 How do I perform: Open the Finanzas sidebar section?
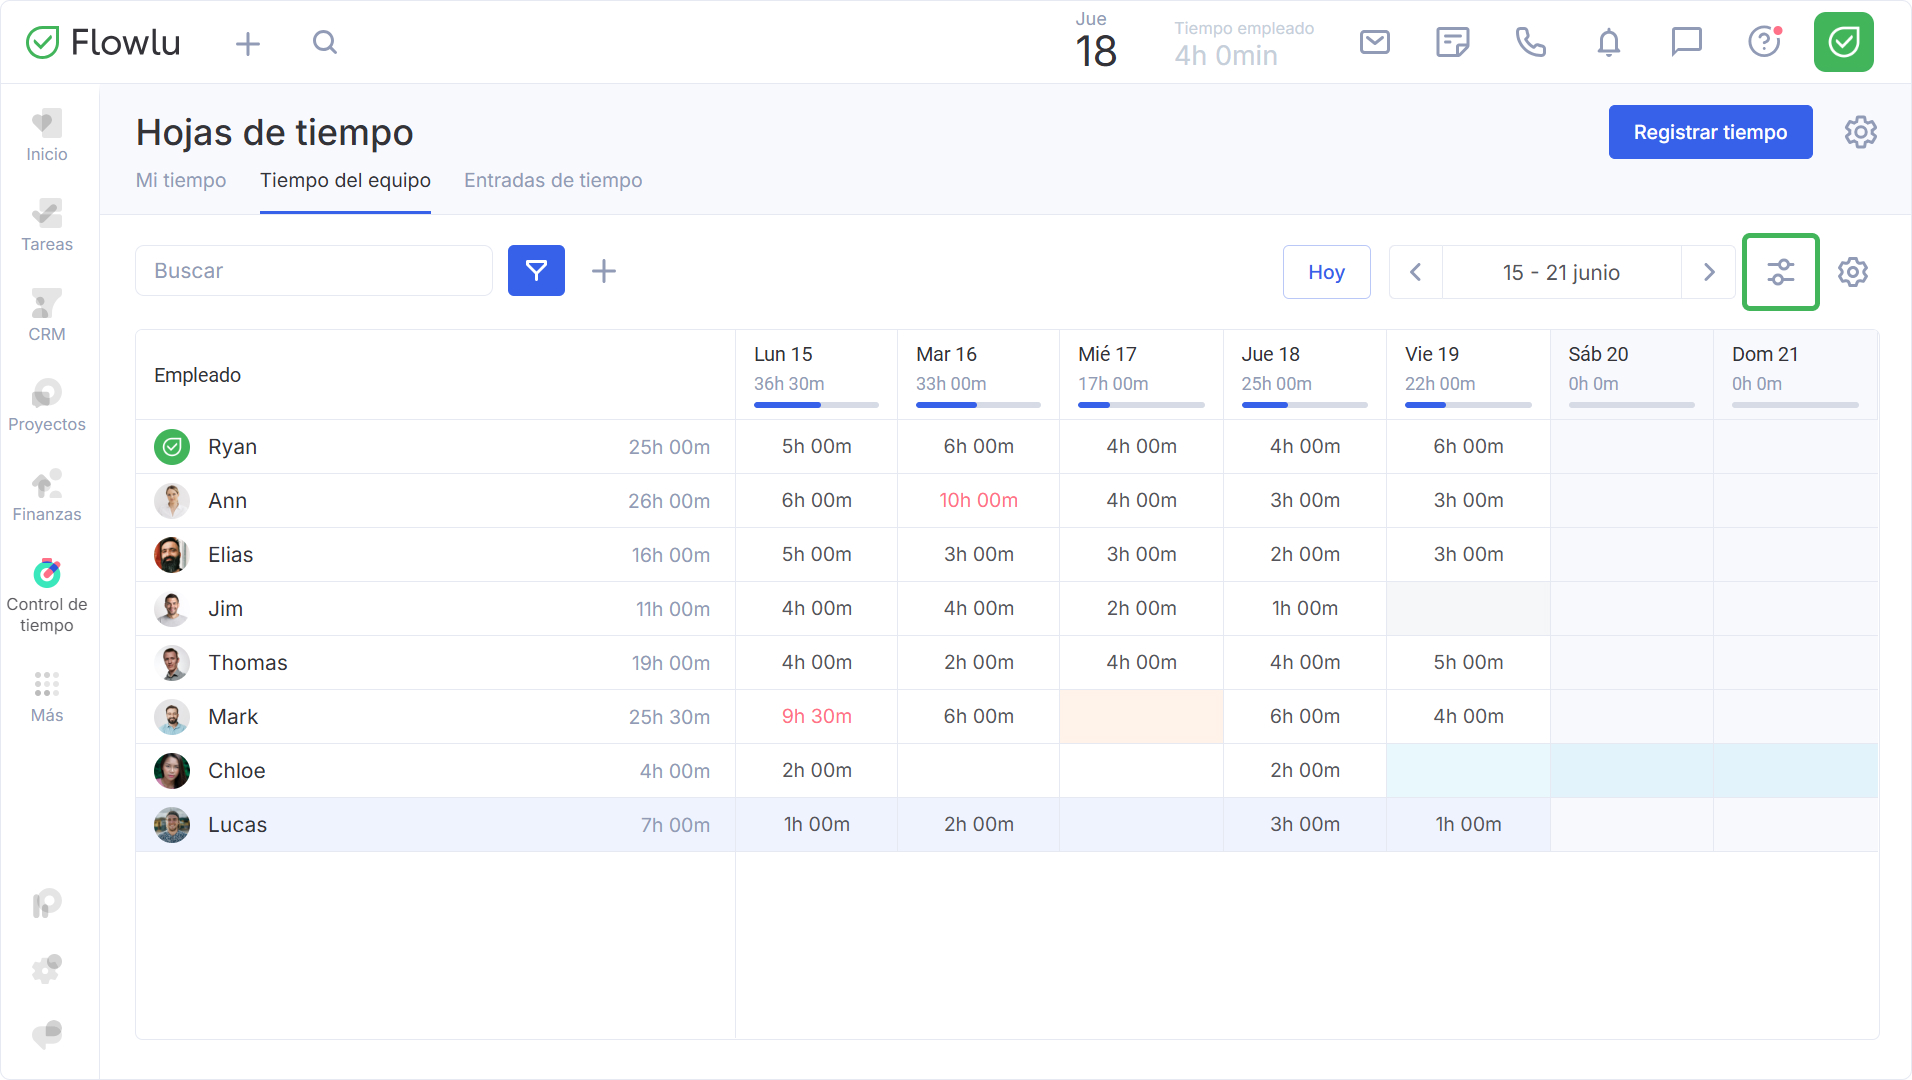(47, 495)
